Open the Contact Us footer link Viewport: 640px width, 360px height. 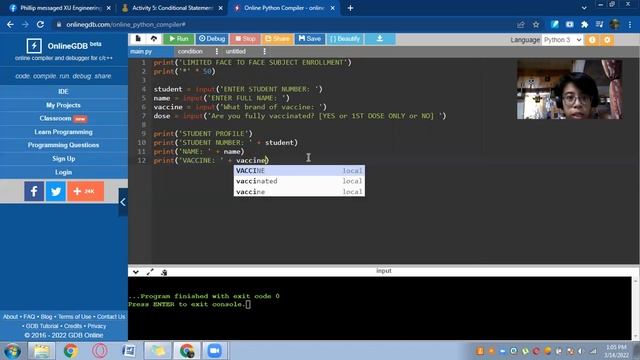click(111, 317)
